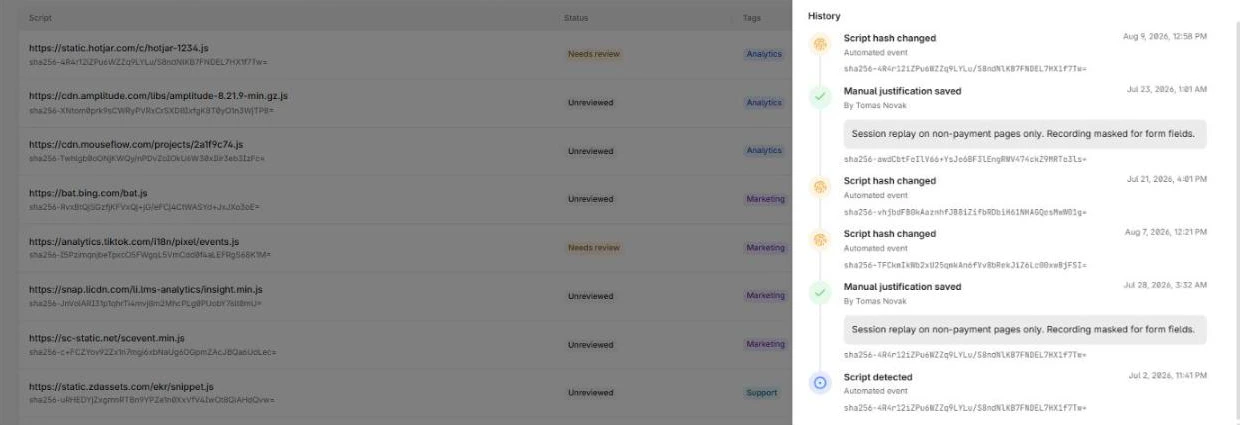
Task: Click the Jul 23 justification note text box
Action: tap(1025, 134)
